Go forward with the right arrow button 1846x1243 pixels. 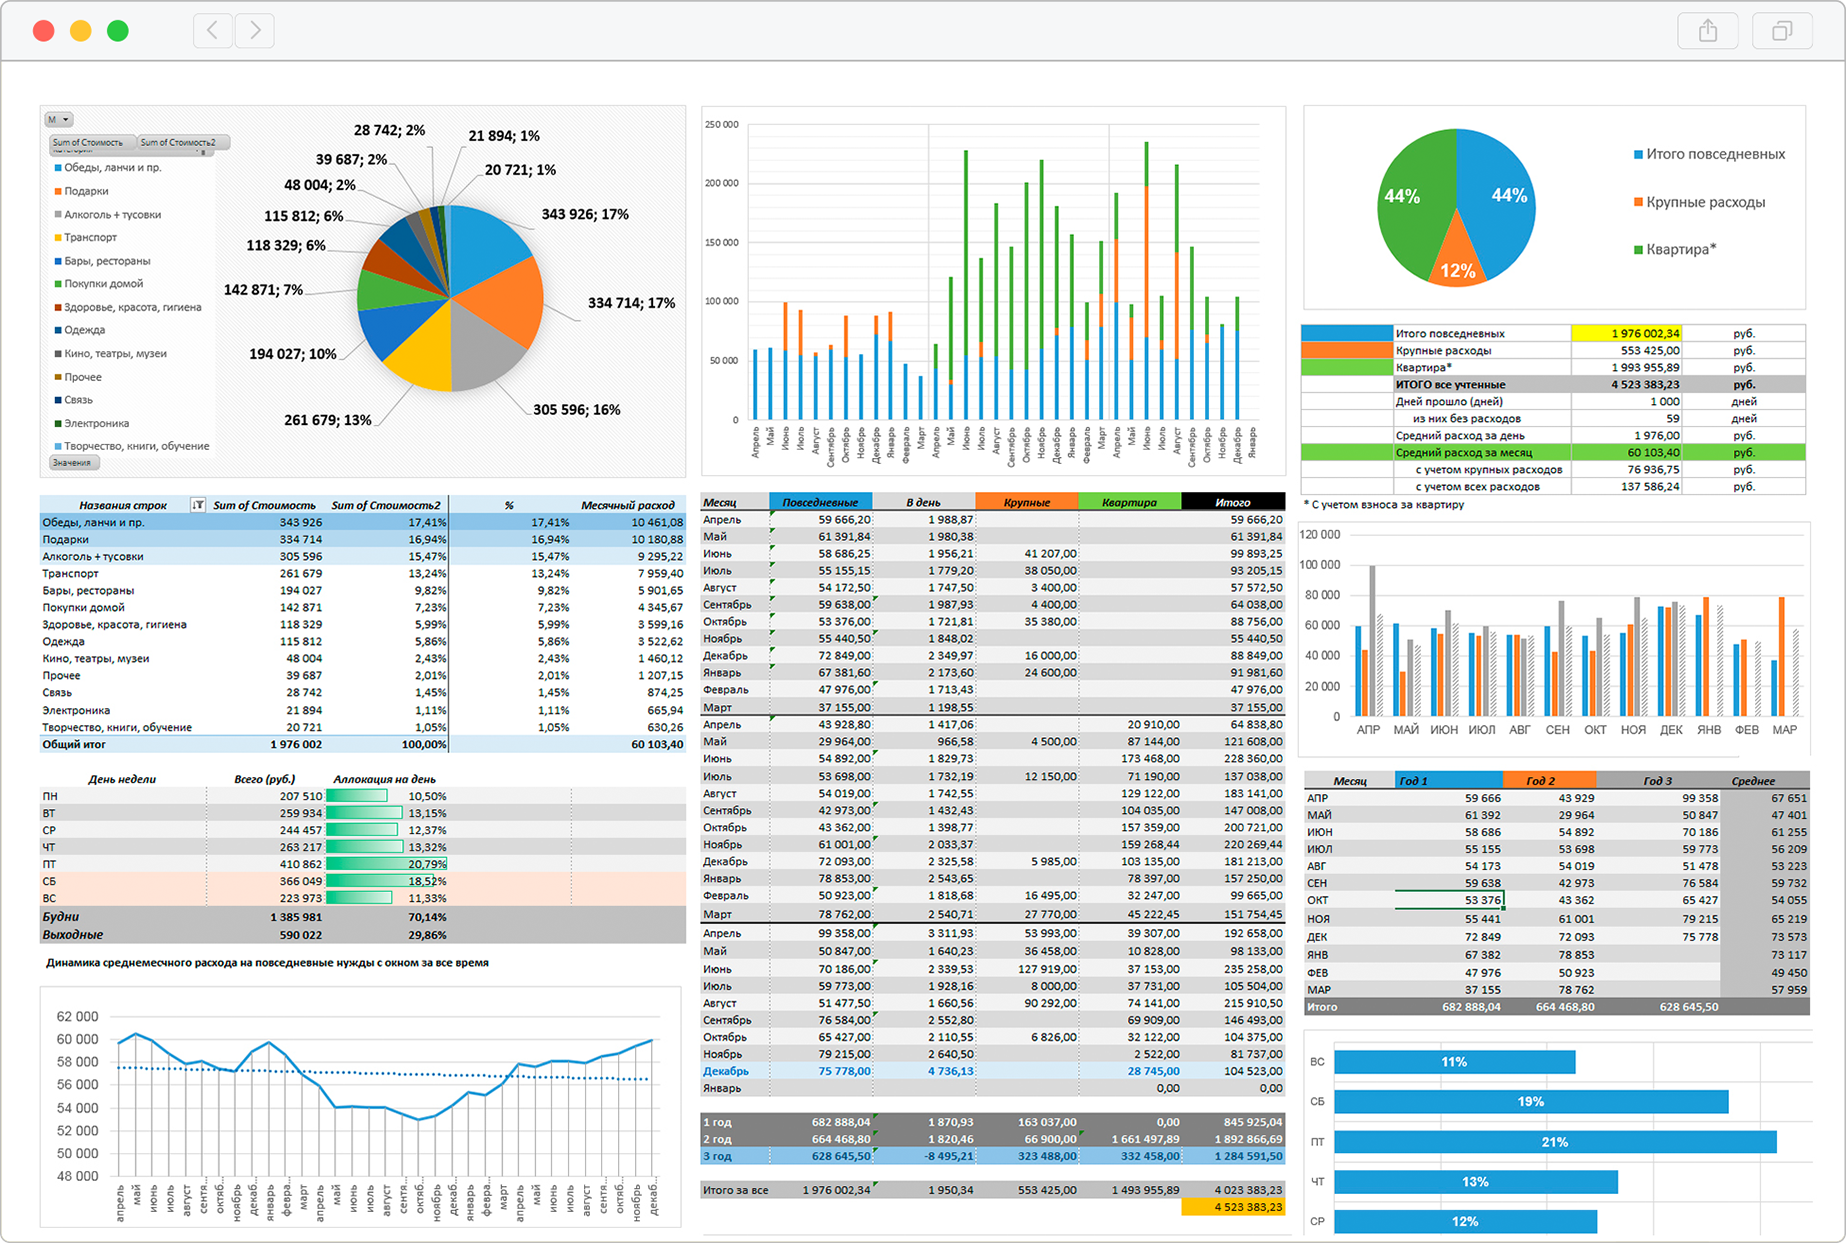coord(255,31)
